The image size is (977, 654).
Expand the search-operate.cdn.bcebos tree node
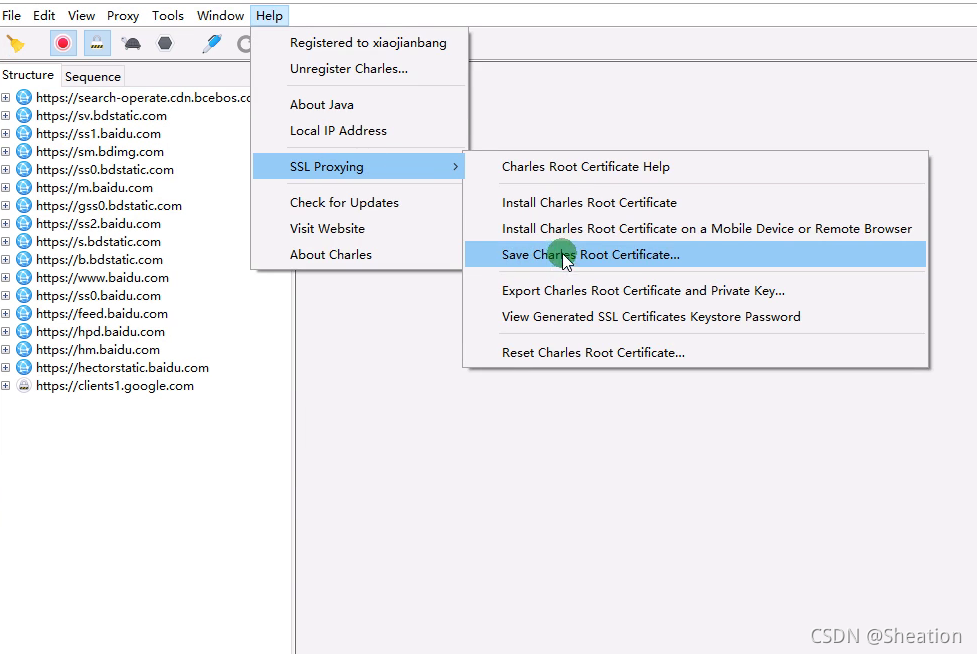pos(6,97)
